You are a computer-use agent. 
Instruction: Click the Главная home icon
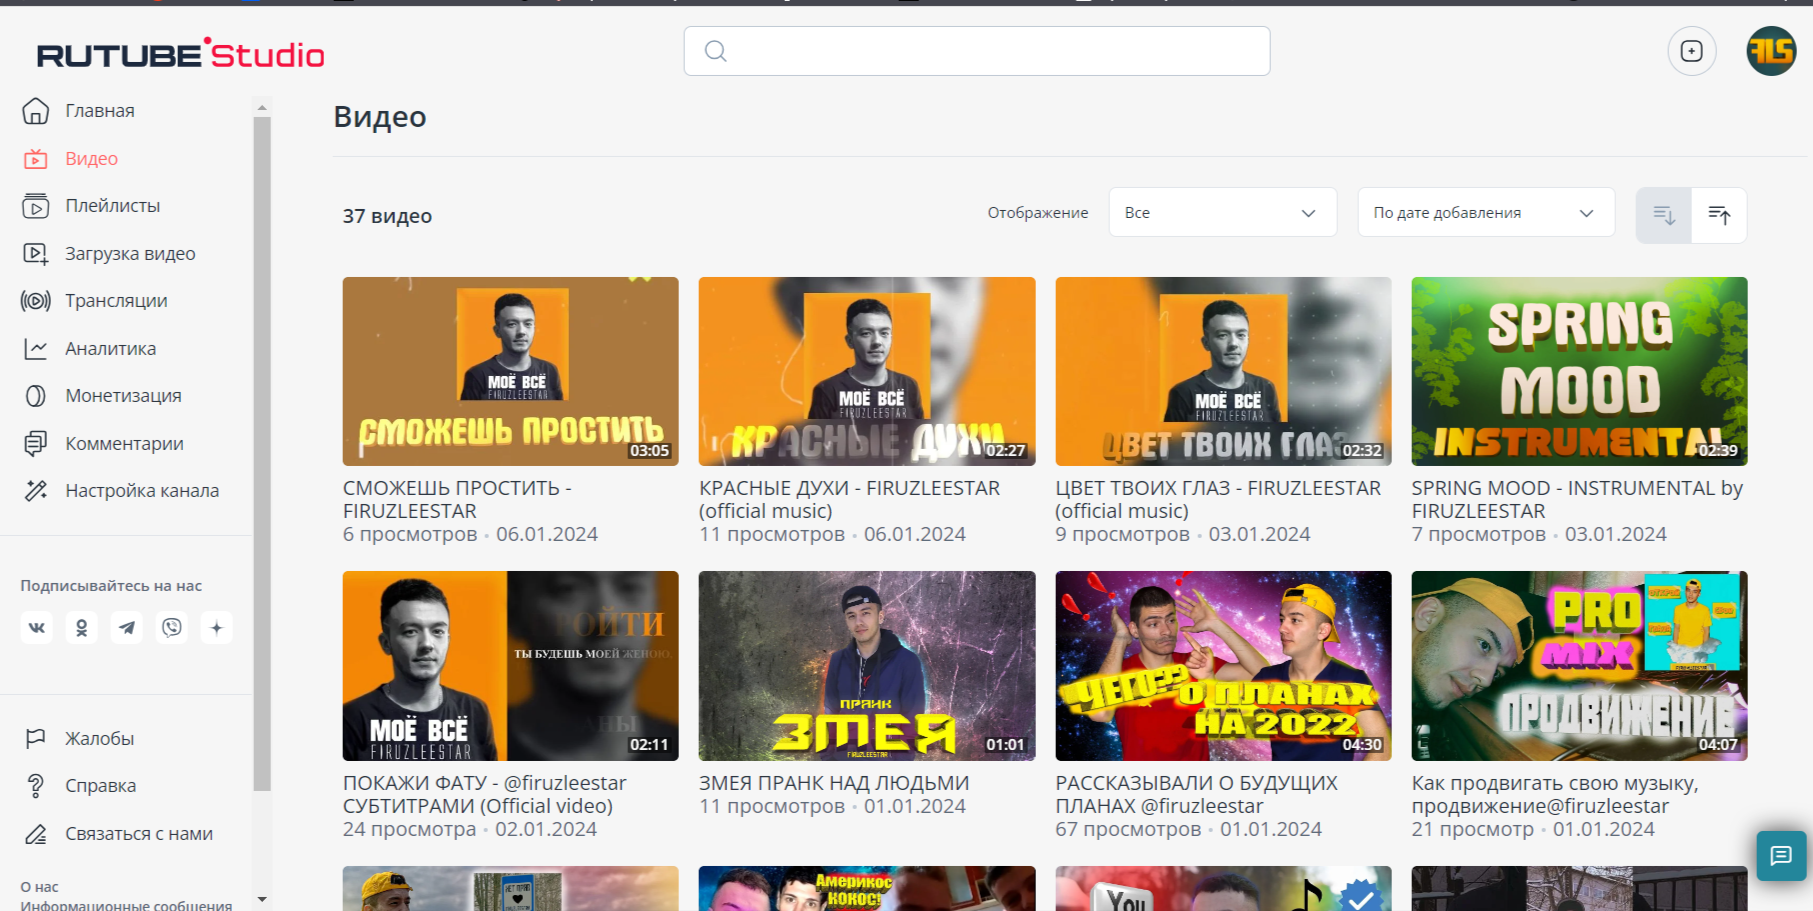coord(36,111)
